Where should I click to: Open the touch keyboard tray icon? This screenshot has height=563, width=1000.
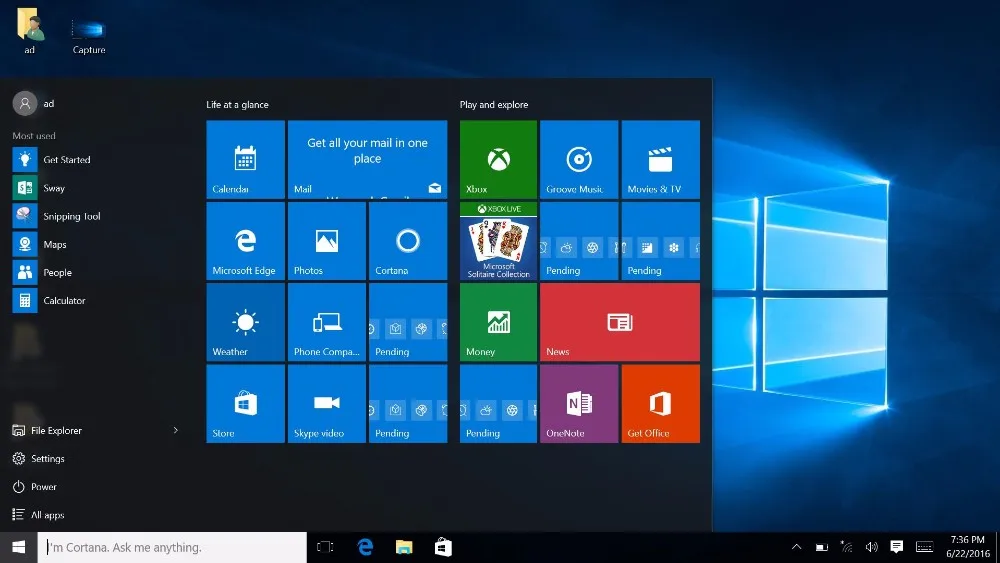click(x=925, y=546)
